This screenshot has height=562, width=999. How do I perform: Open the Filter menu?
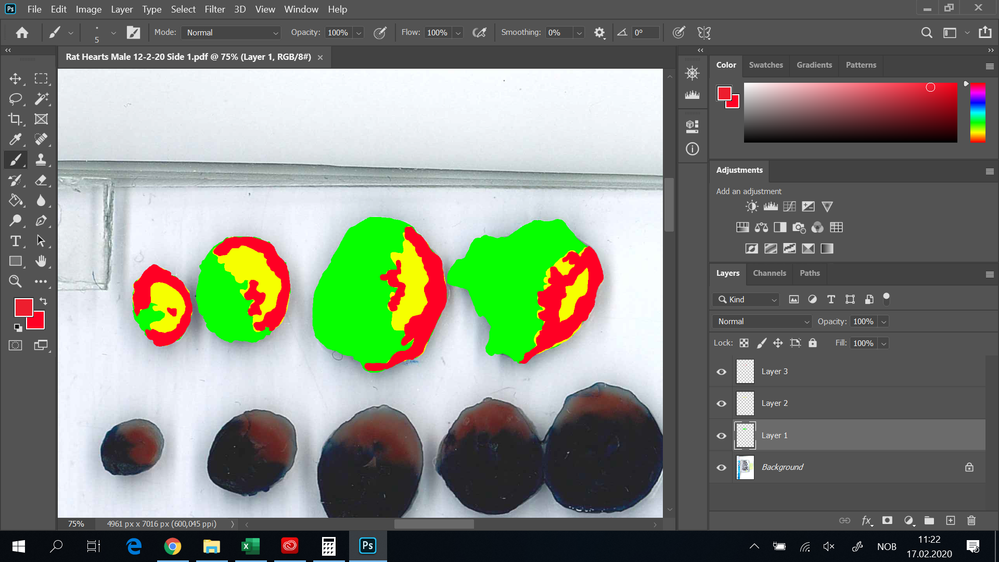tap(215, 10)
